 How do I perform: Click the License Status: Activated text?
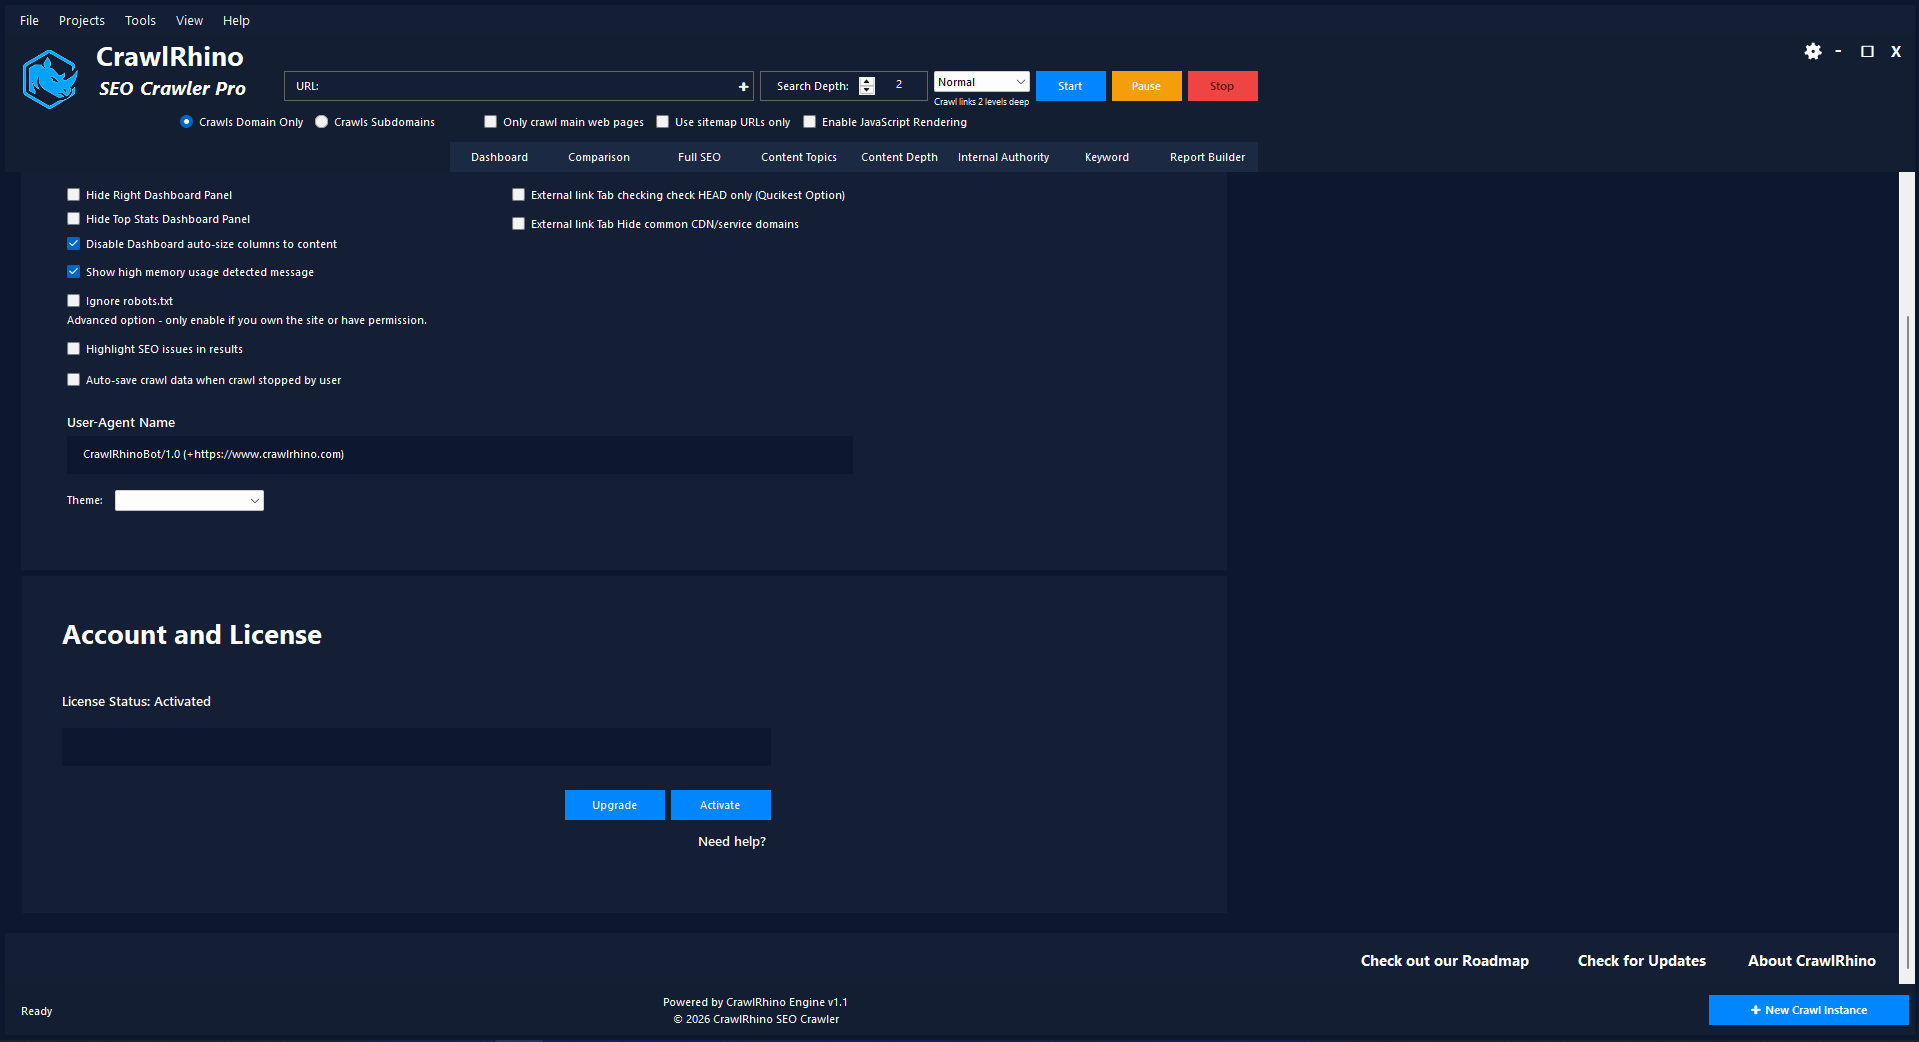136,702
